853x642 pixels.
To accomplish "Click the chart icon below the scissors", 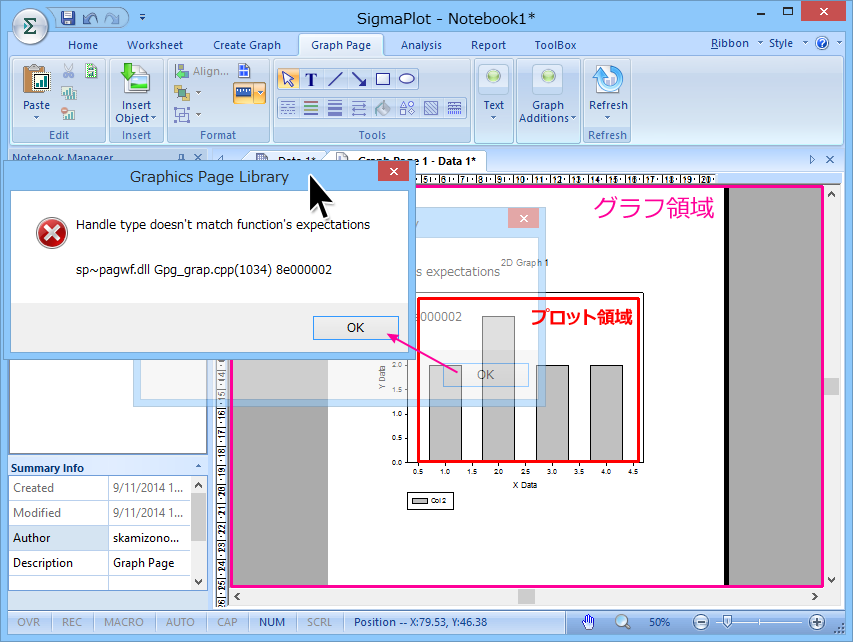I will click(69, 93).
